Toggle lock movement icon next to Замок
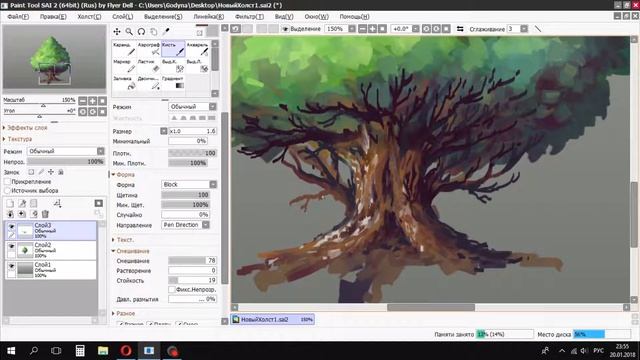This screenshot has height=360, width=640. pos(51,172)
